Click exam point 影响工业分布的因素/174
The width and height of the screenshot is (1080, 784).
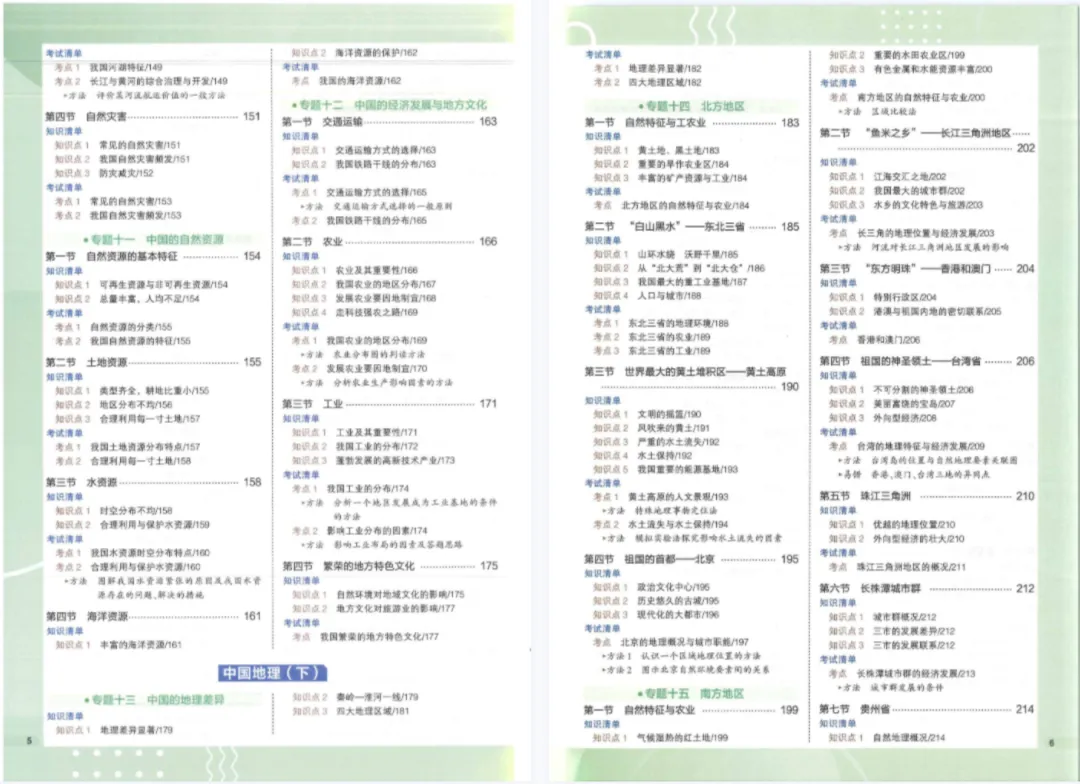[377, 530]
